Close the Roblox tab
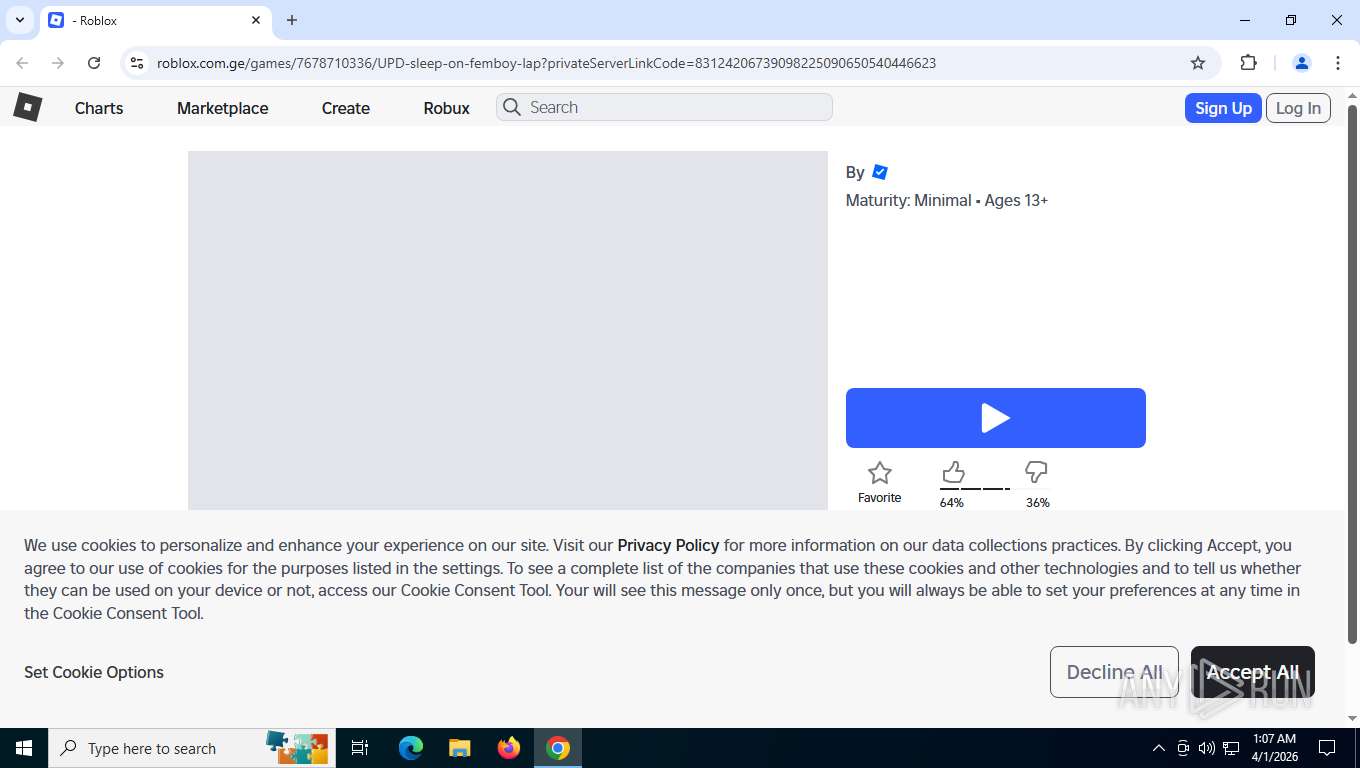Viewport: 1360px width, 768px height. tap(256, 20)
